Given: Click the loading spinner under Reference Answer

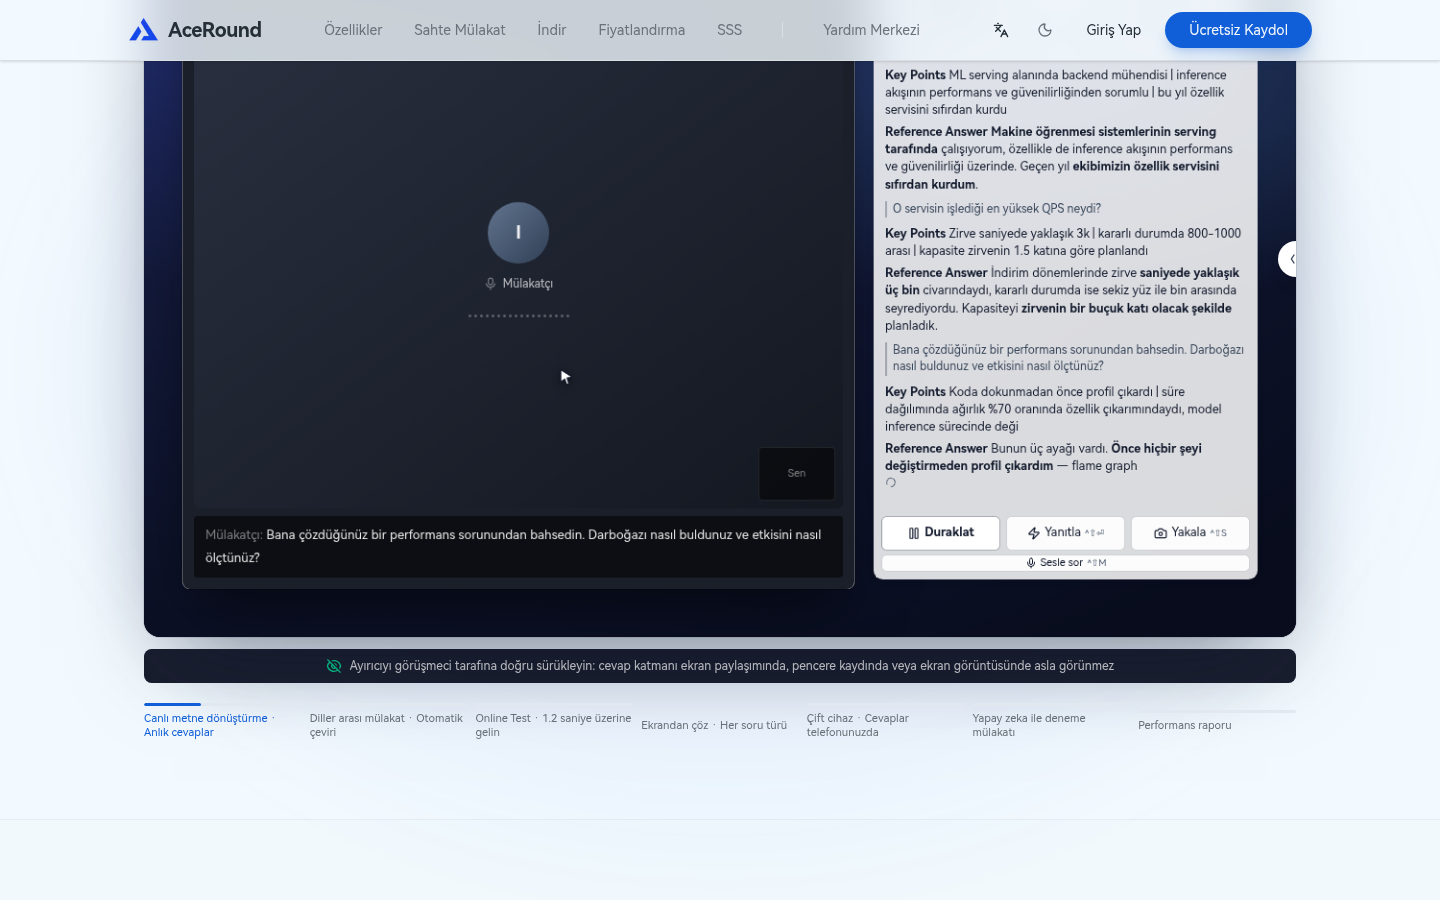Looking at the screenshot, I should click(x=891, y=483).
